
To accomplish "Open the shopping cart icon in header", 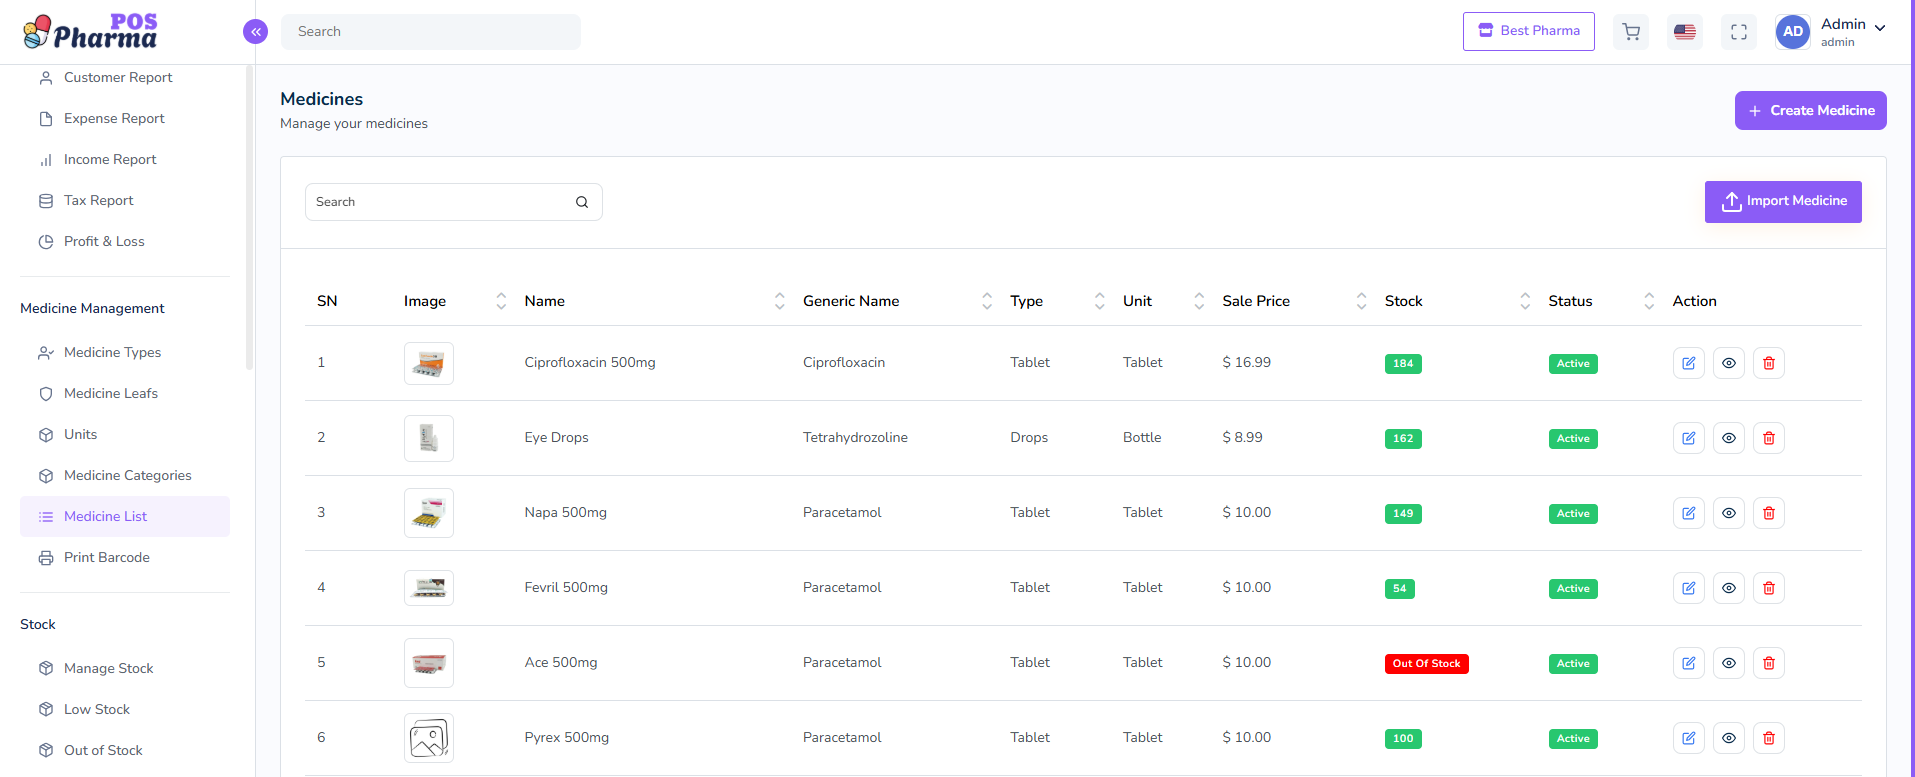I will coord(1631,32).
